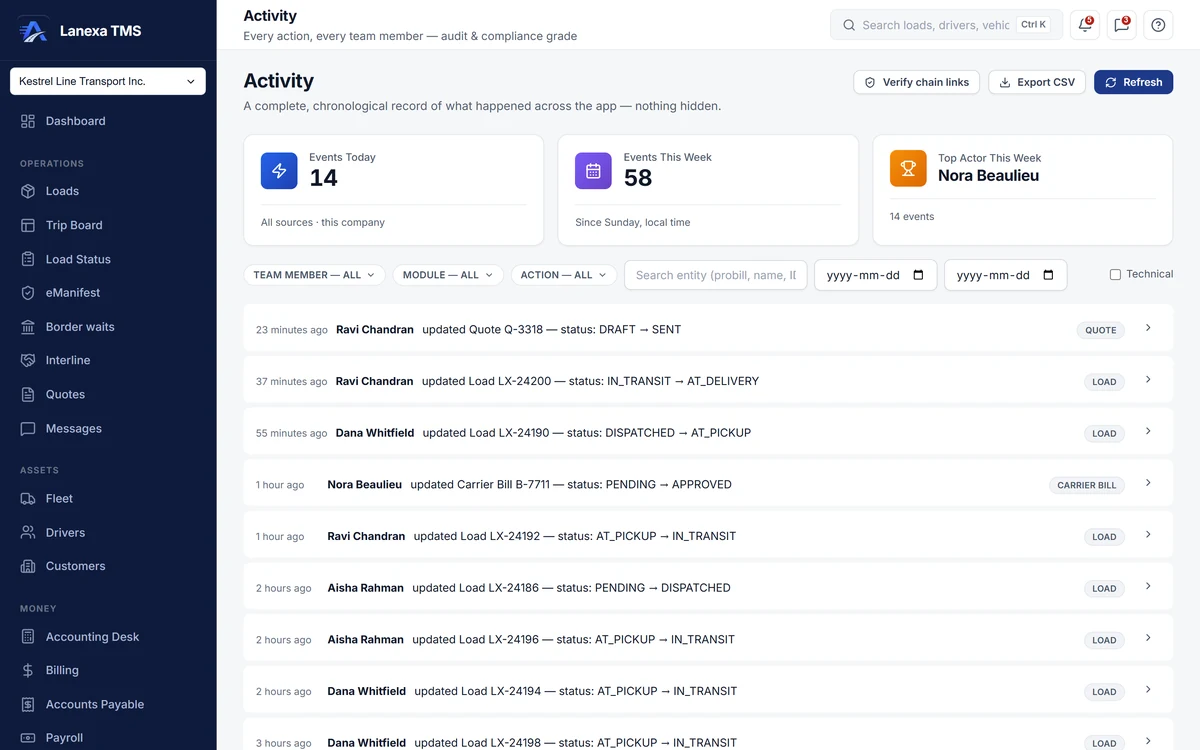Open the Action filter dropdown

click(564, 275)
